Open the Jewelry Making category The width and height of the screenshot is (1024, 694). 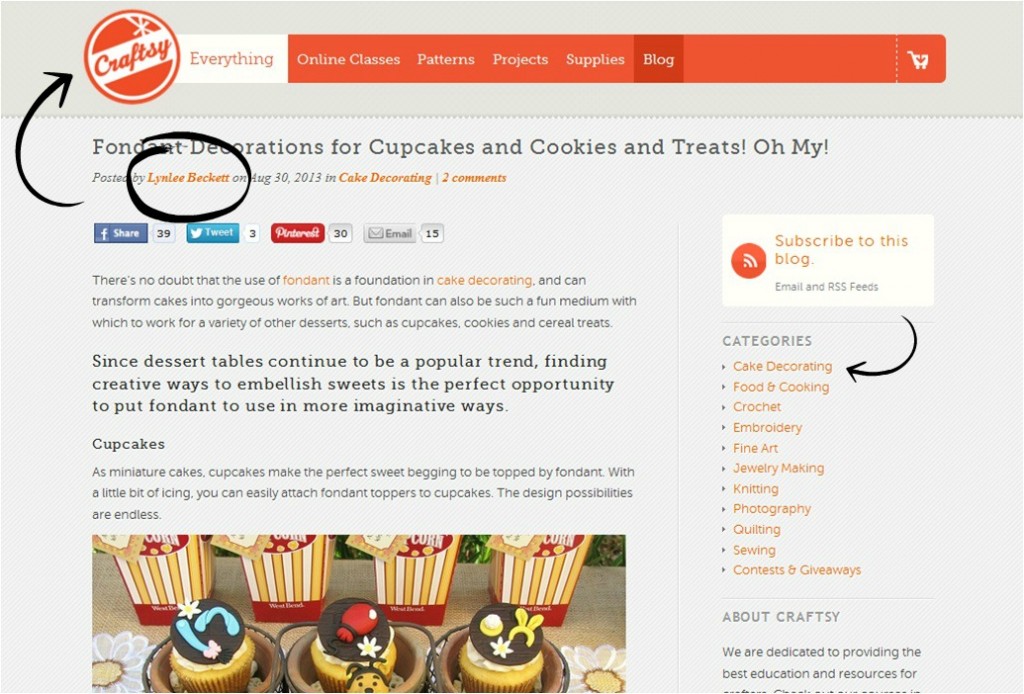click(778, 468)
